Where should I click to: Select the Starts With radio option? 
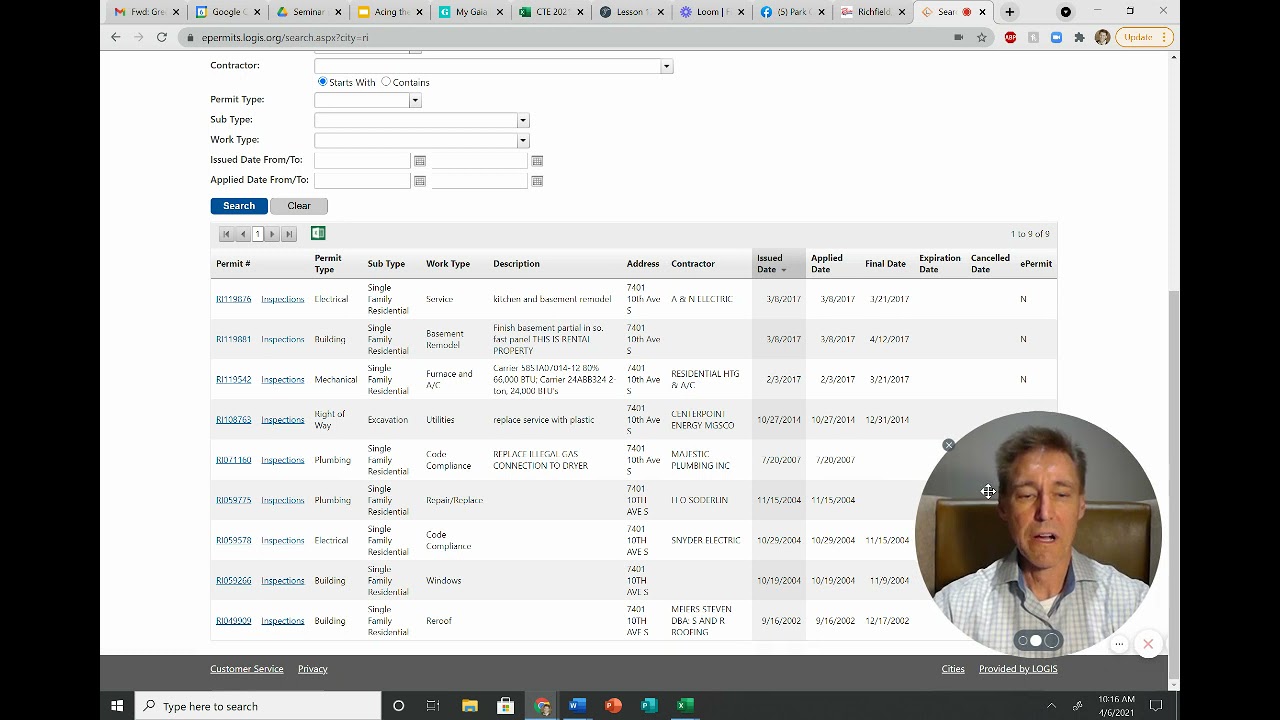click(322, 82)
